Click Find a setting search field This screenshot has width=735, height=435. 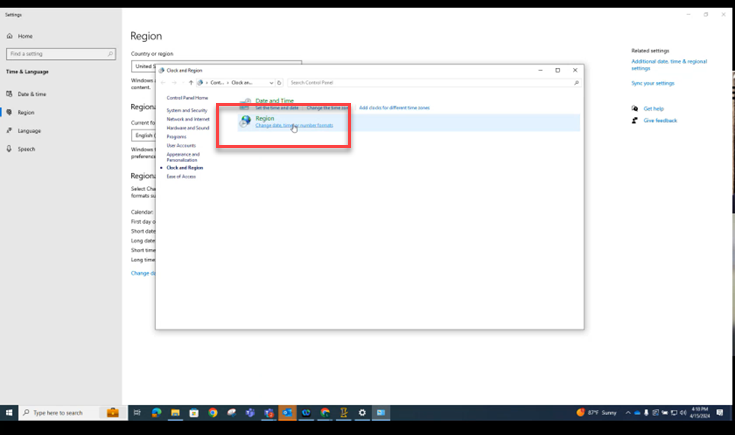coord(61,54)
